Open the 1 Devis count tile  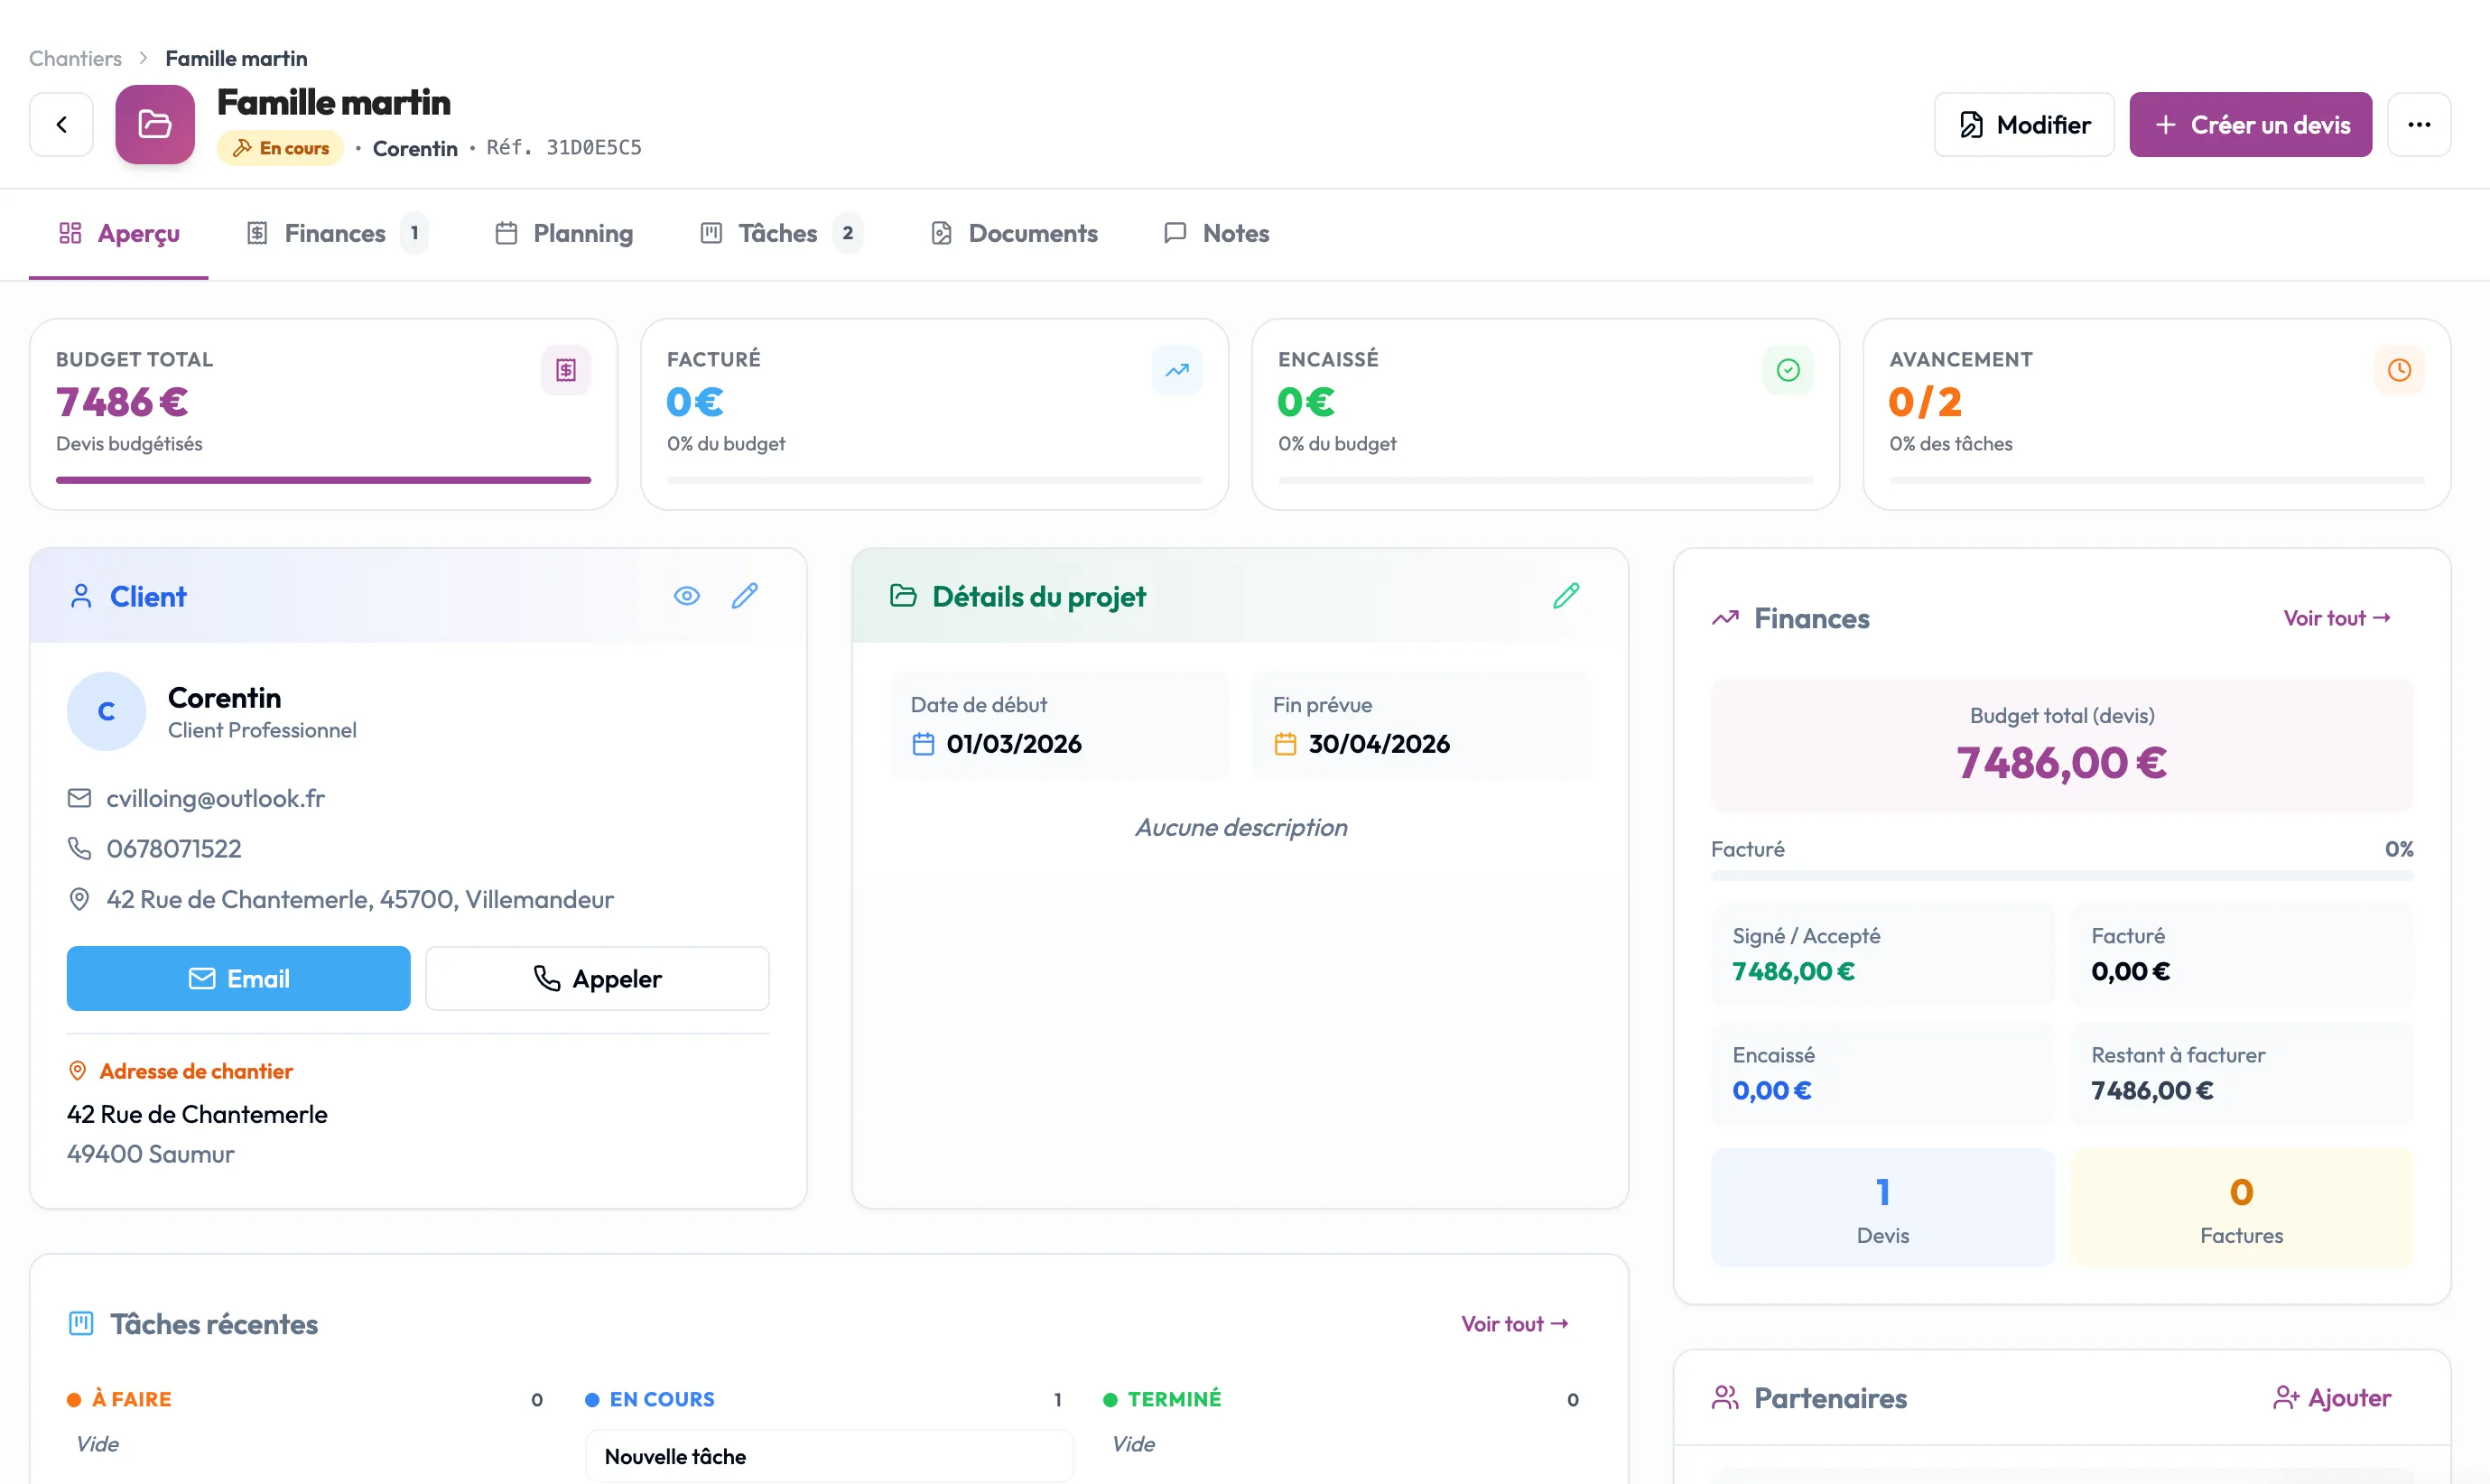pyautogui.click(x=1883, y=1207)
